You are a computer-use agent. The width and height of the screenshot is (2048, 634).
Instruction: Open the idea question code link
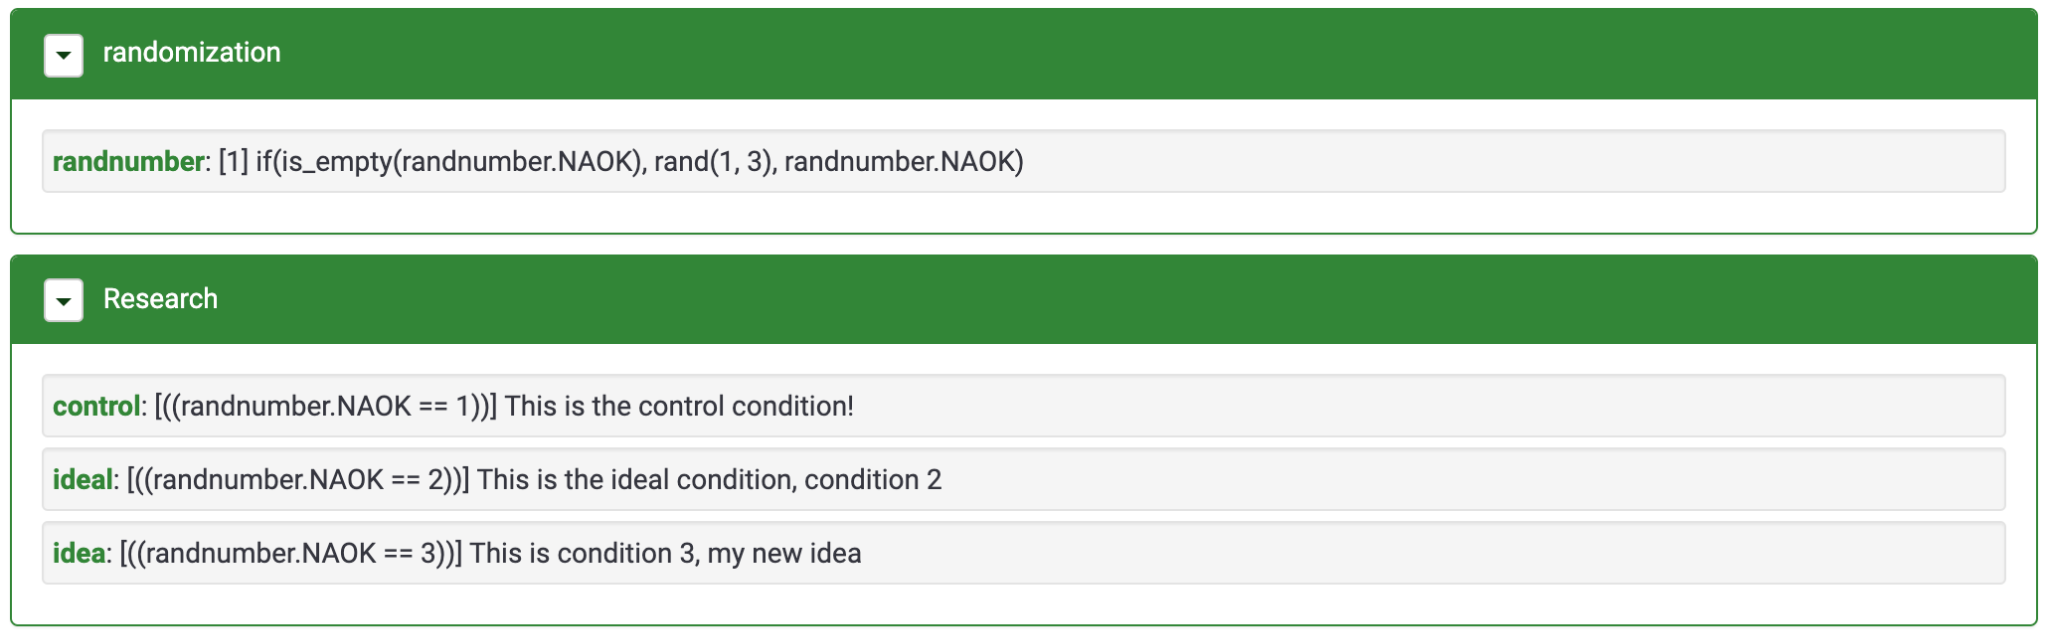click(78, 554)
